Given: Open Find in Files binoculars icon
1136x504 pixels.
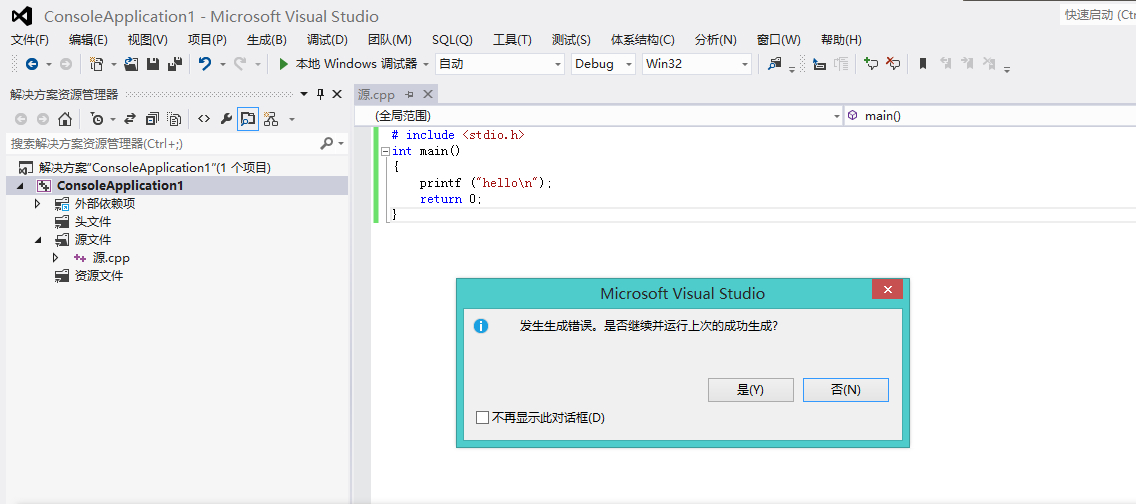Looking at the screenshot, I should (x=775, y=64).
